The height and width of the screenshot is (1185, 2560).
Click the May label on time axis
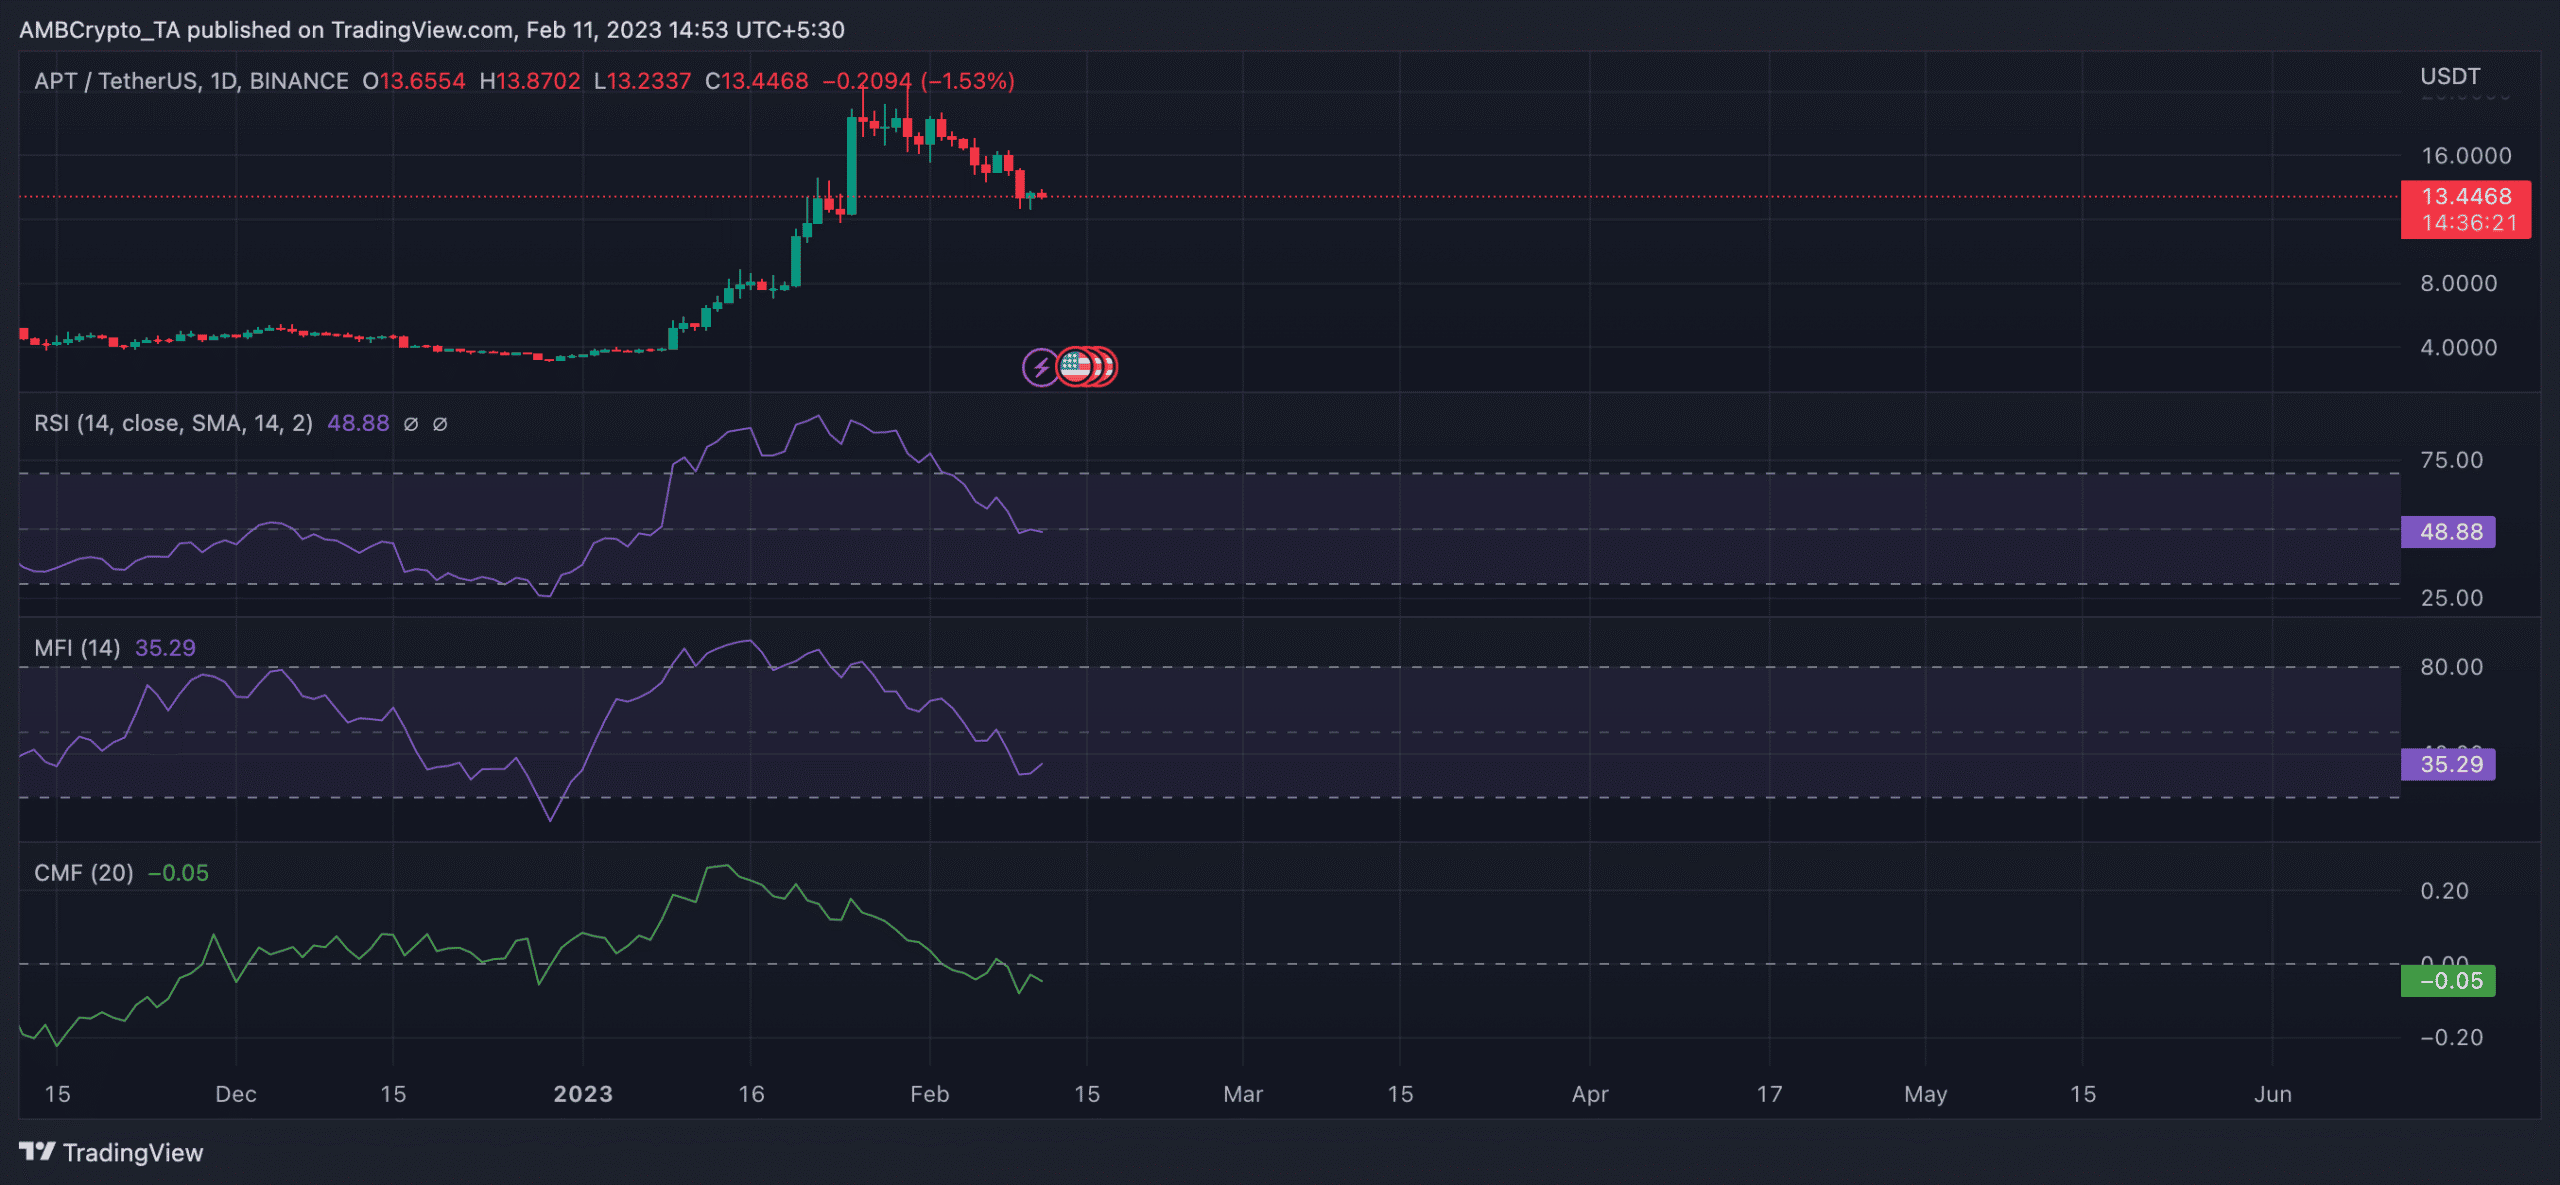(x=1925, y=1094)
